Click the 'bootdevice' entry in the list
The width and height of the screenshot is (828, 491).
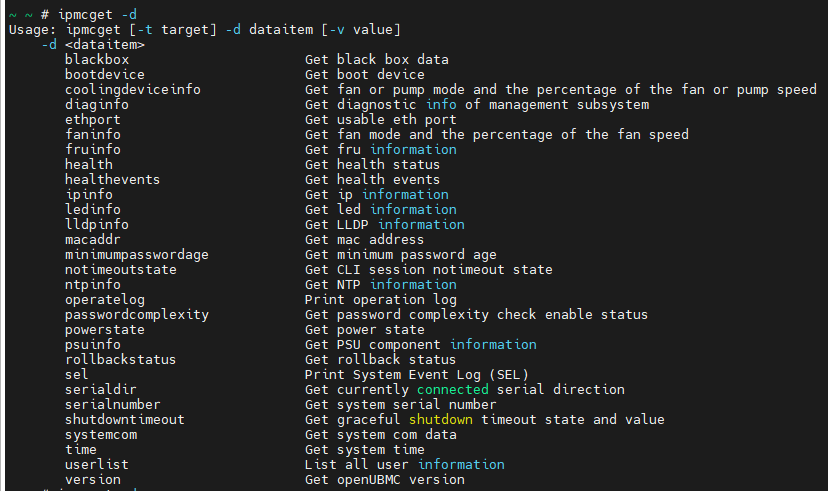click(x=104, y=75)
